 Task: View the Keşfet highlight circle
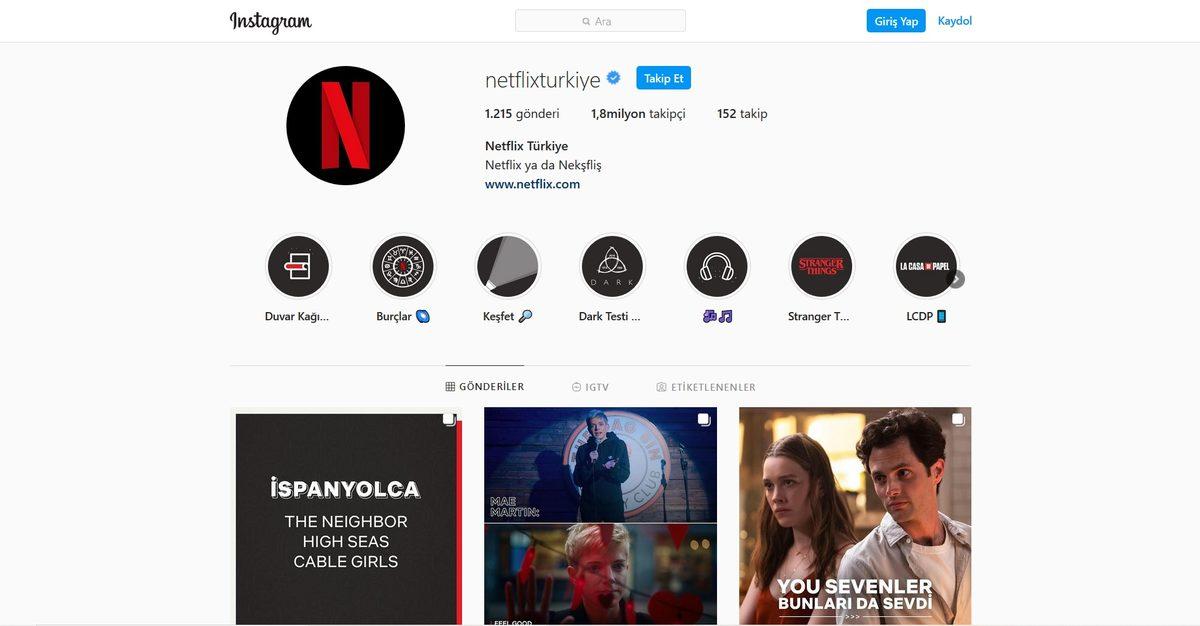(507, 265)
